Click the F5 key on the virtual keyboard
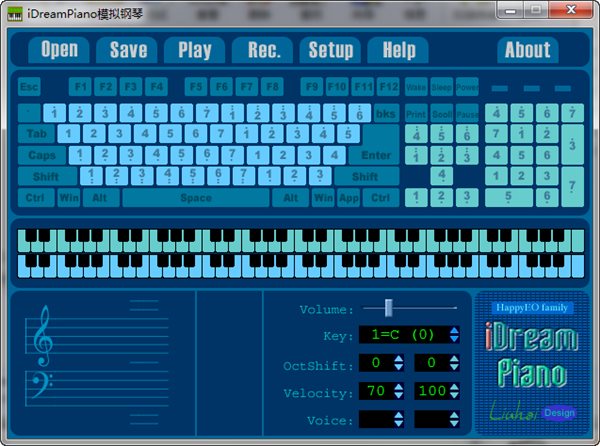The image size is (600, 446). click(196, 87)
